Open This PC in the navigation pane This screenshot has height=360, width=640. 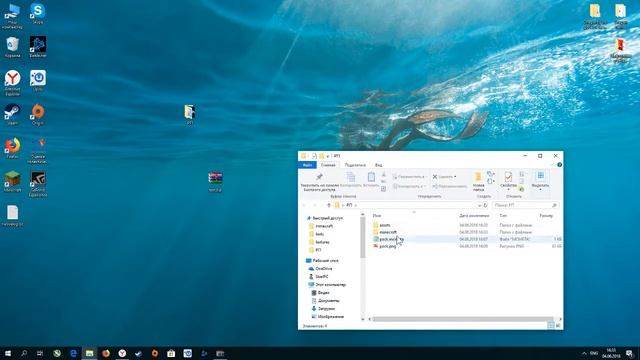click(327, 284)
